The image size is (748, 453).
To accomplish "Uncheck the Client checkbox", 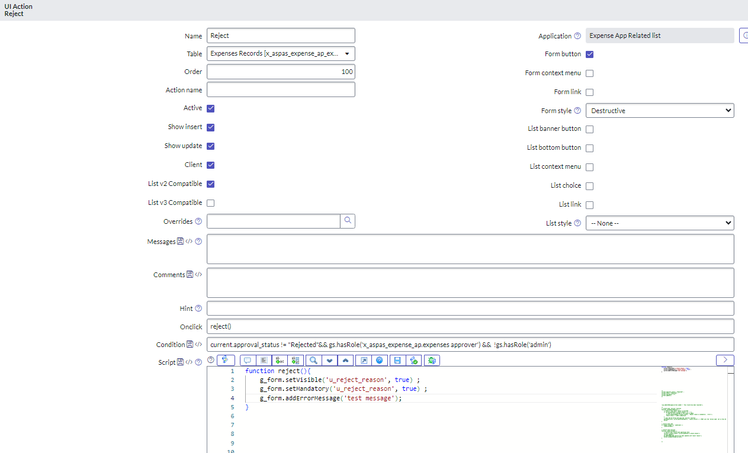I will (210, 165).
